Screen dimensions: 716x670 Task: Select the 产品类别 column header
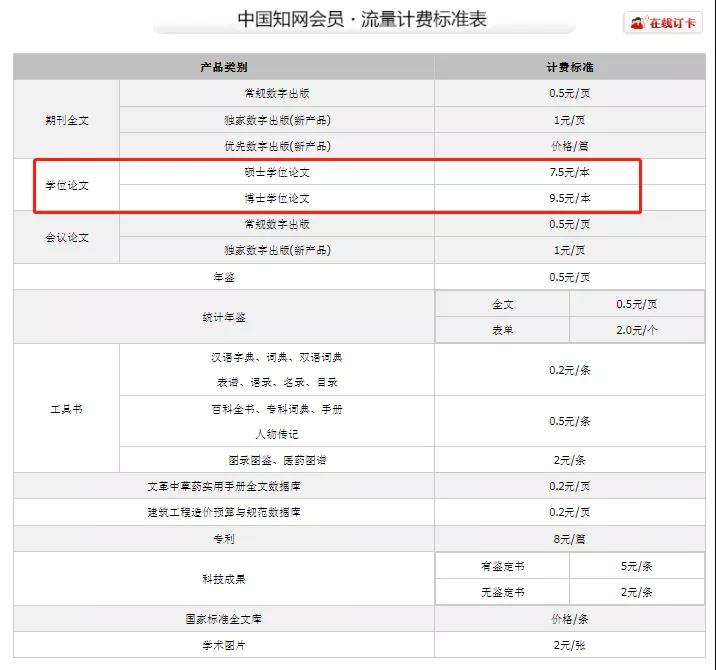[224, 67]
